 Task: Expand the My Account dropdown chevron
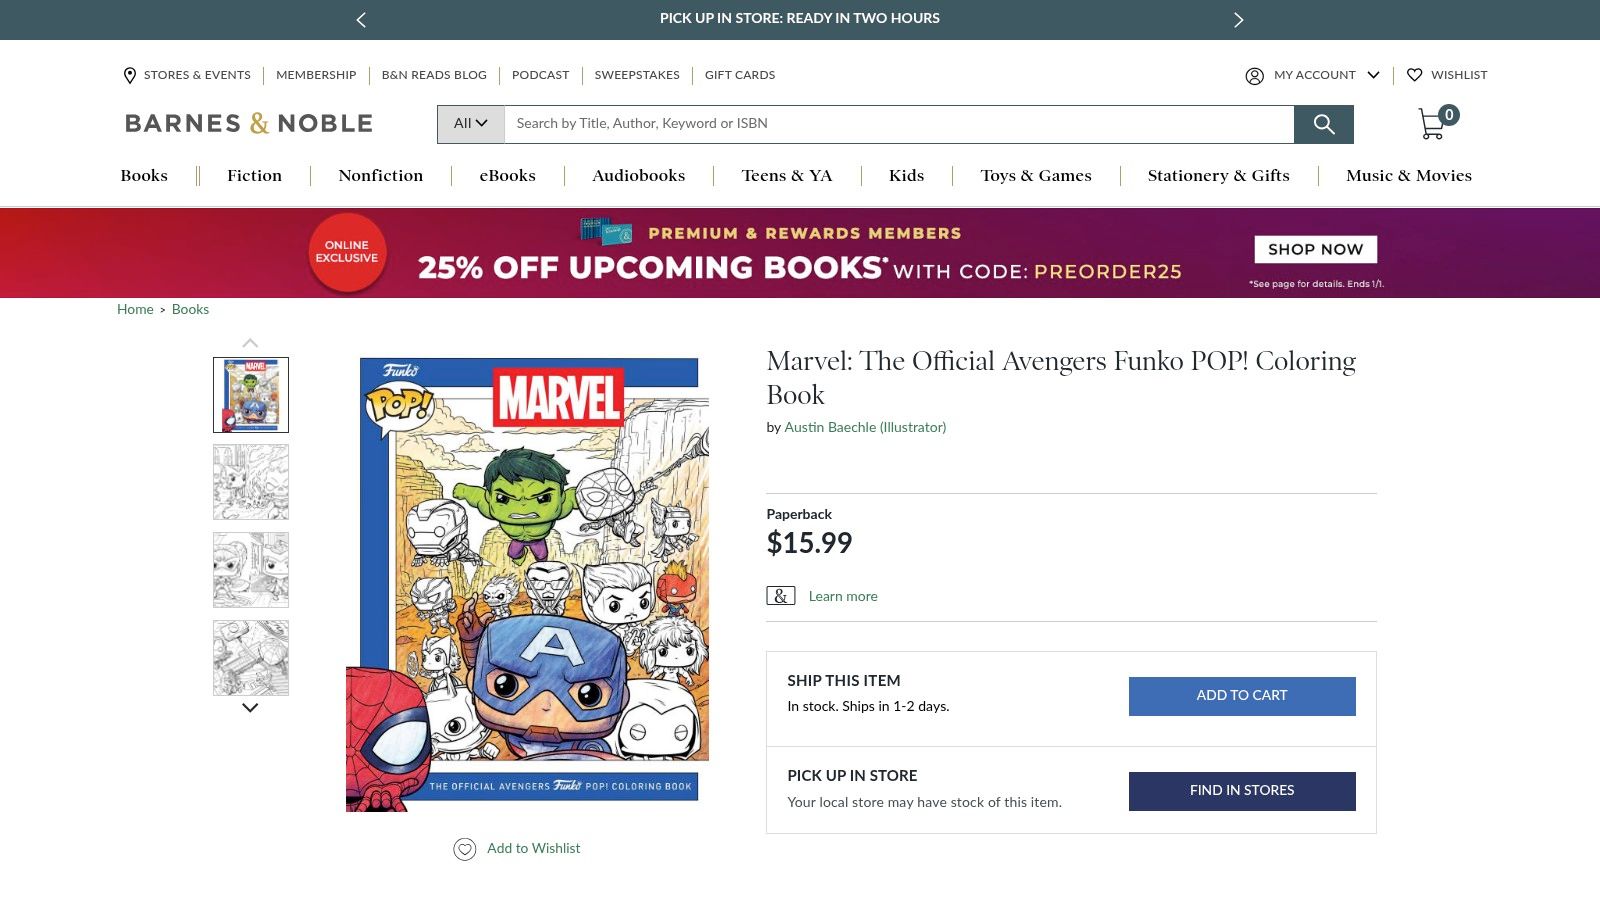pos(1374,75)
